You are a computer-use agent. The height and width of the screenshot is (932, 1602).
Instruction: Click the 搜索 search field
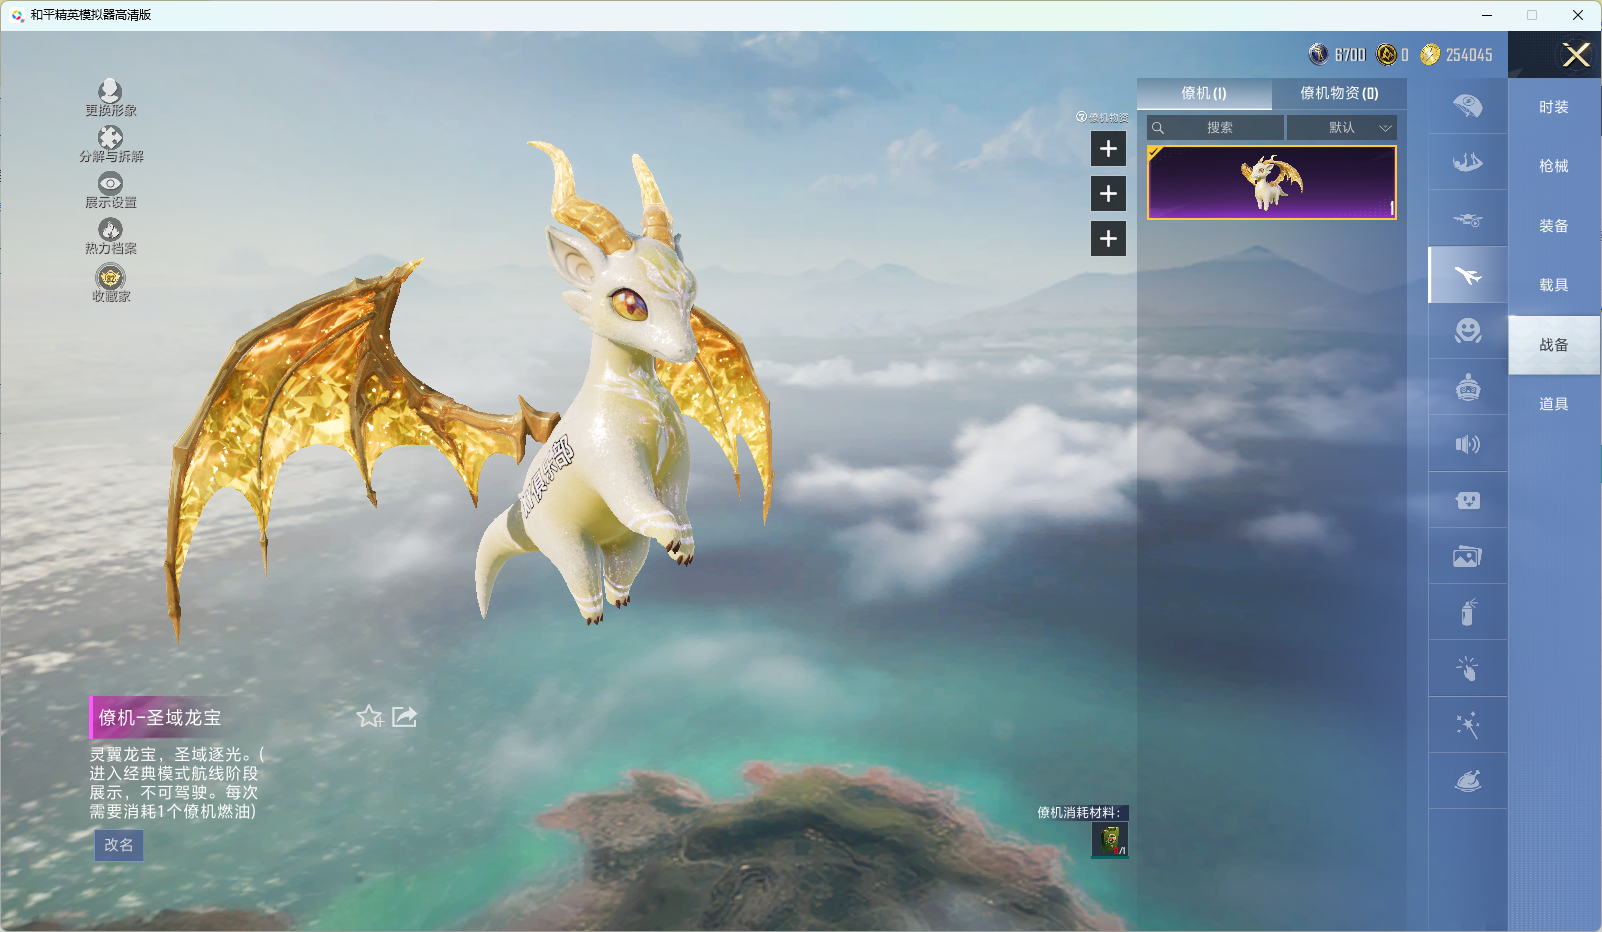pyautogui.click(x=1215, y=128)
